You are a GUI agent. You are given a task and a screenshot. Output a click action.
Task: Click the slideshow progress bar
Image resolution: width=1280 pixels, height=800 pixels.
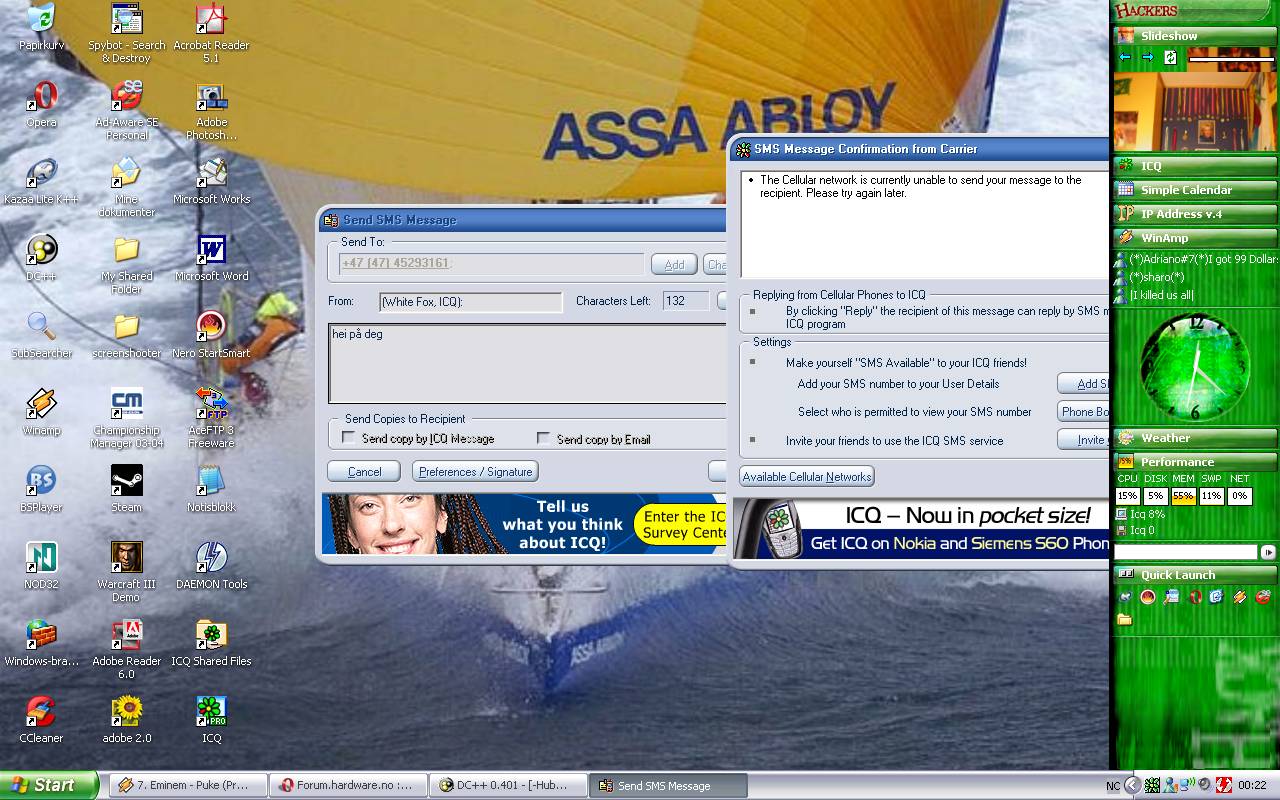pyautogui.click(x=1230, y=61)
